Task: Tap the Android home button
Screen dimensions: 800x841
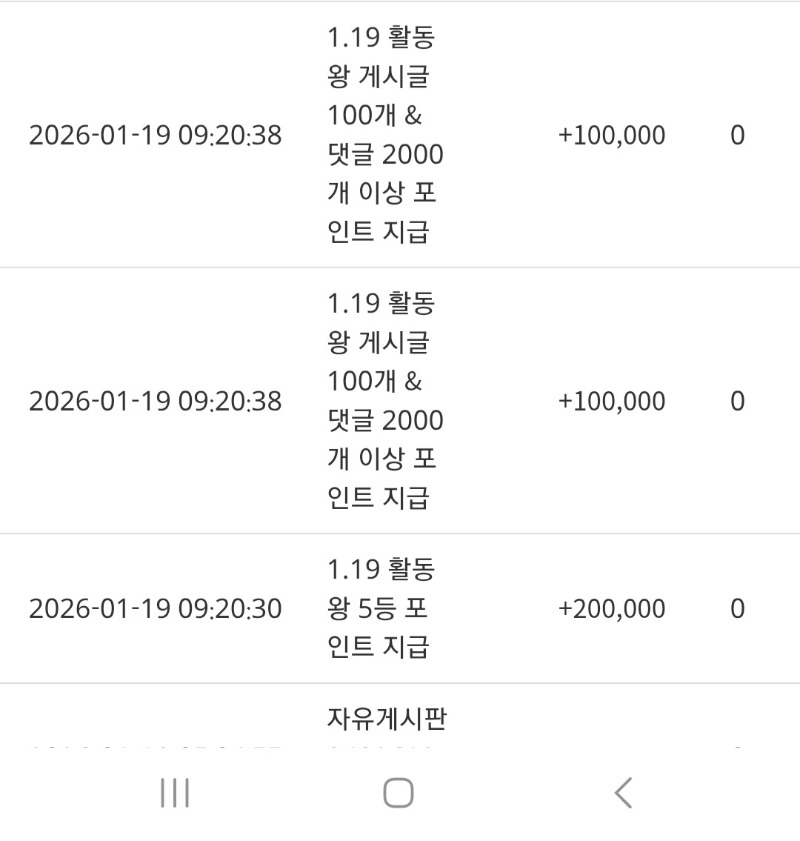Action: click(x=398, y=793)
